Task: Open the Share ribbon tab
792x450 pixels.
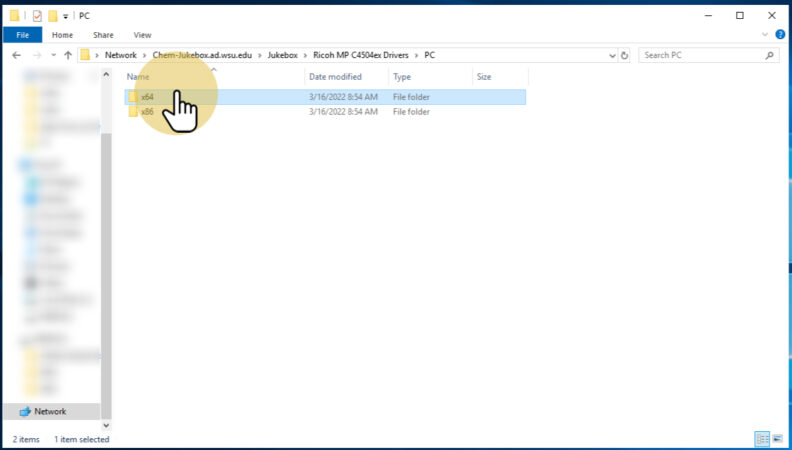Action: coord(103,34)
